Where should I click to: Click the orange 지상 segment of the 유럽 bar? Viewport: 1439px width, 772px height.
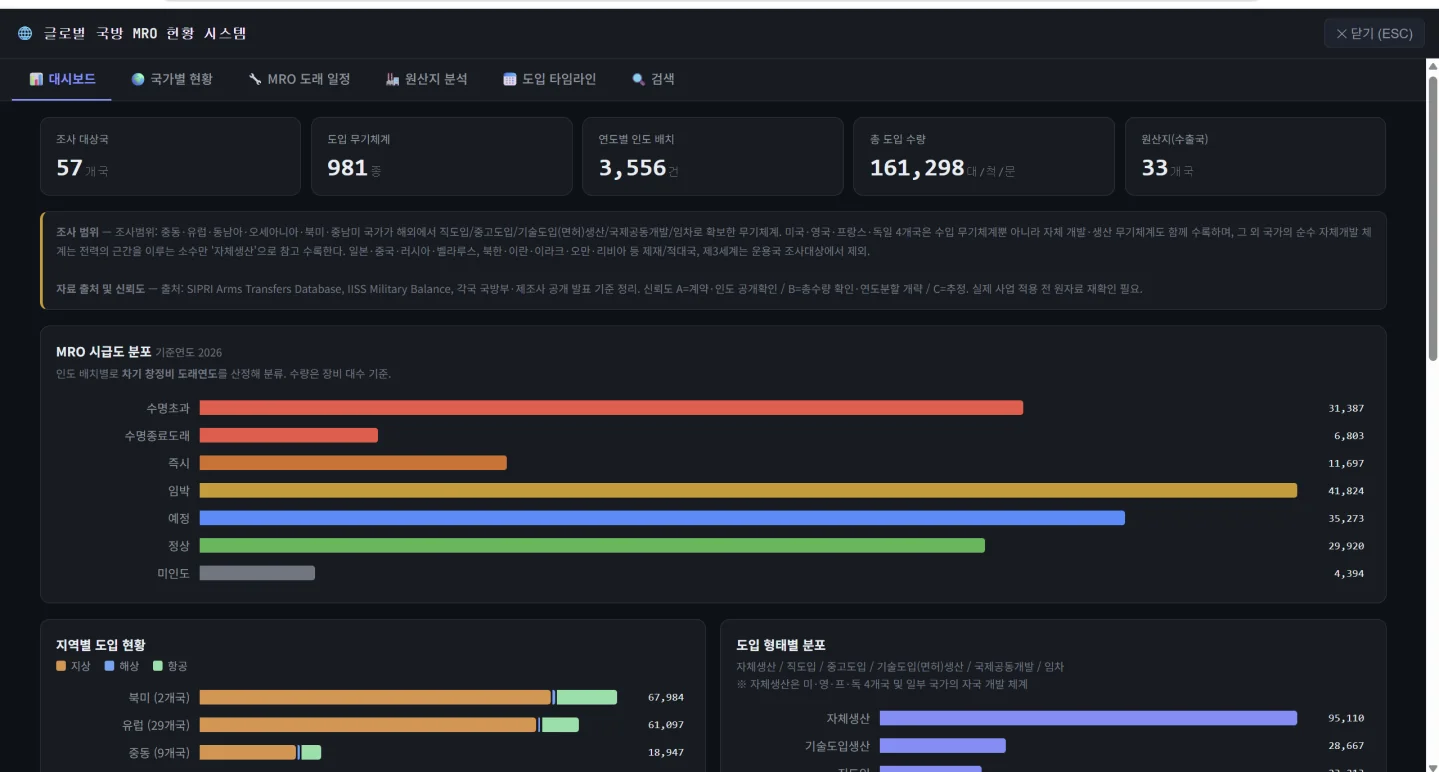pyautogui.click(x=368, y=725)
